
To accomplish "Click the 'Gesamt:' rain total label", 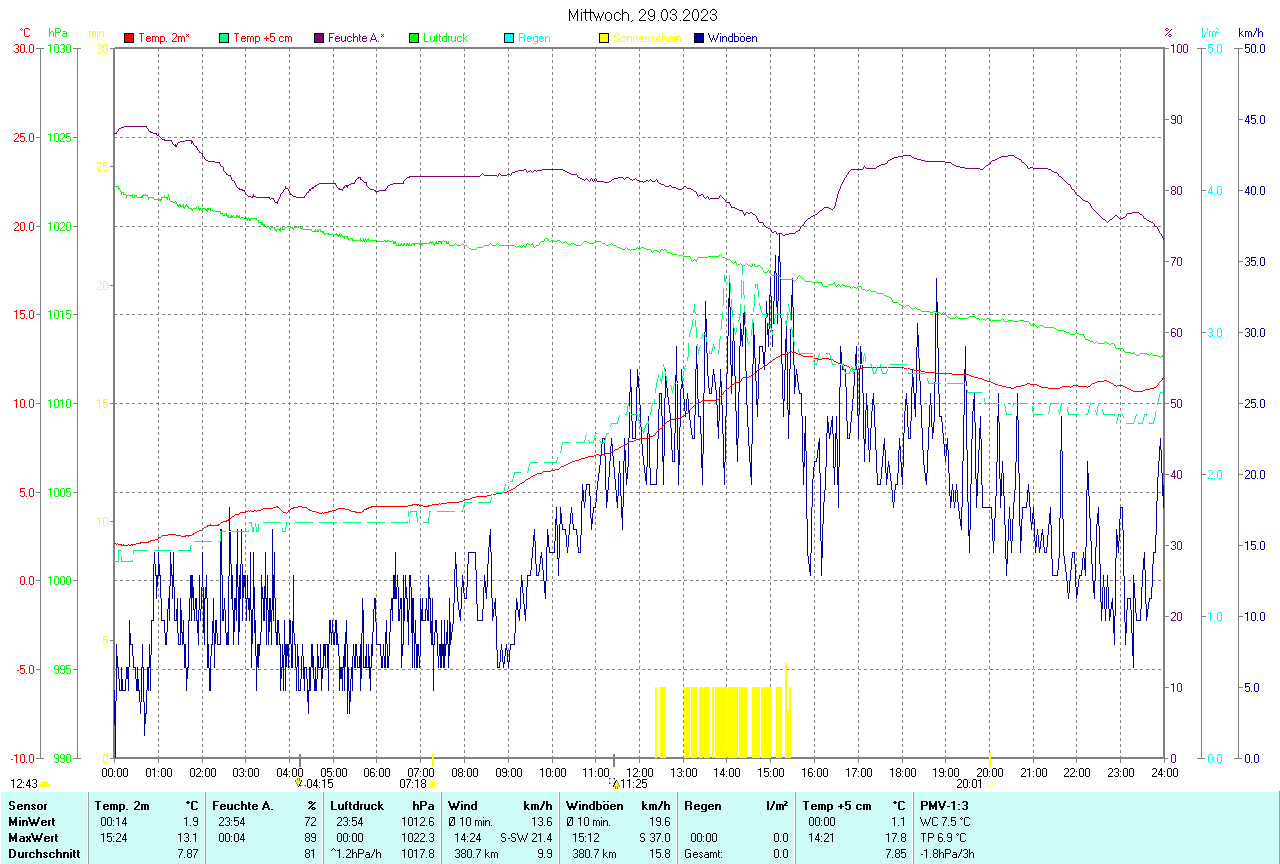I will [703, 853].
